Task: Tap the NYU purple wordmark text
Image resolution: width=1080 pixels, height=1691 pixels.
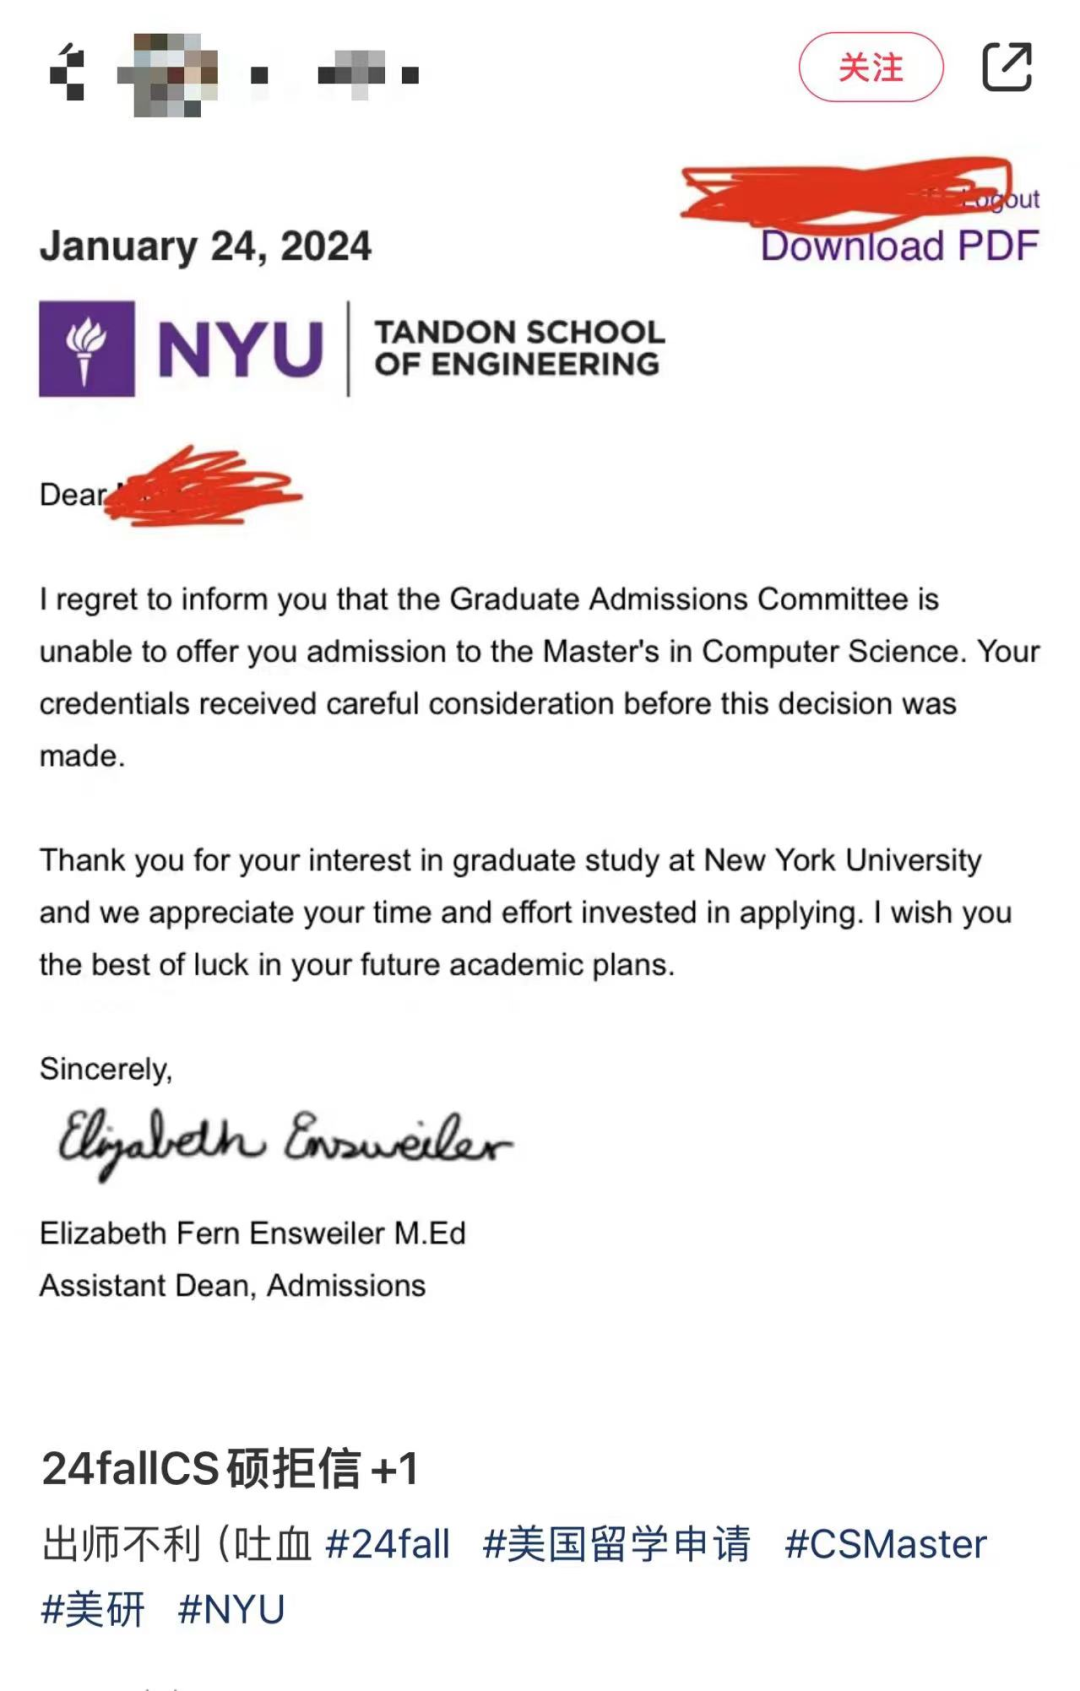Action: coord(241,349)
